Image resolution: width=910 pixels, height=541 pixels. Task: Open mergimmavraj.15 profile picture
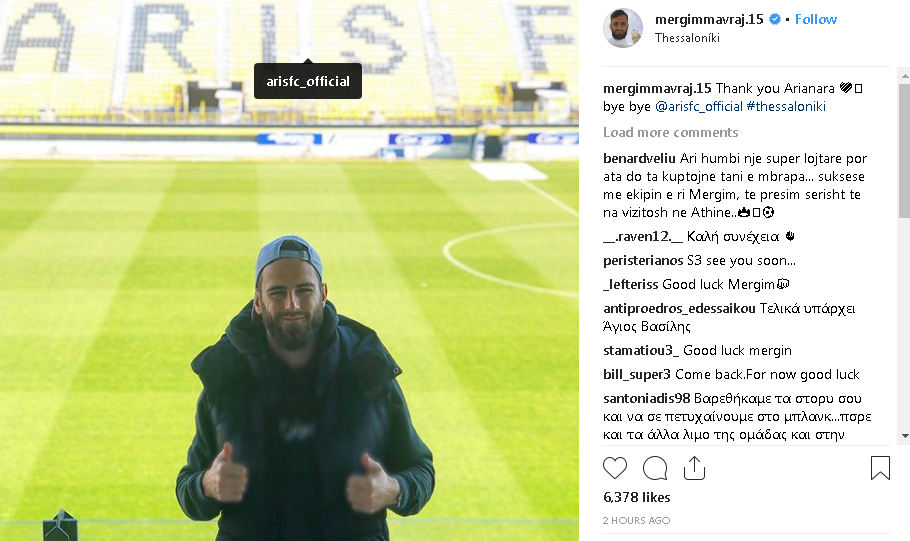click(623, 28)
